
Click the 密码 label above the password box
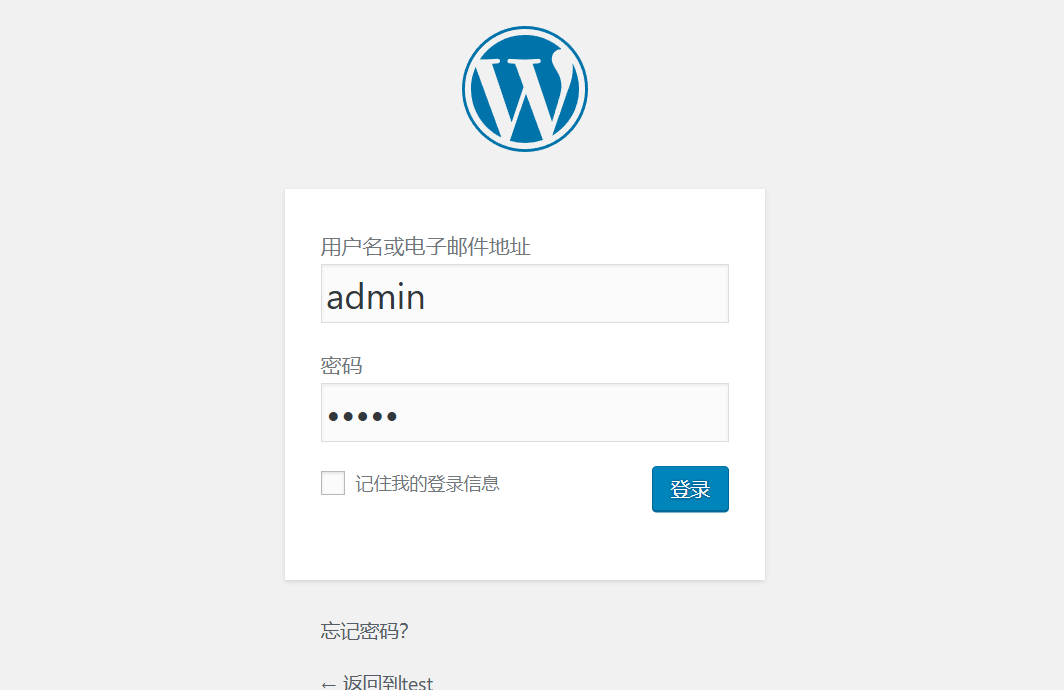[x=341, y=366]
